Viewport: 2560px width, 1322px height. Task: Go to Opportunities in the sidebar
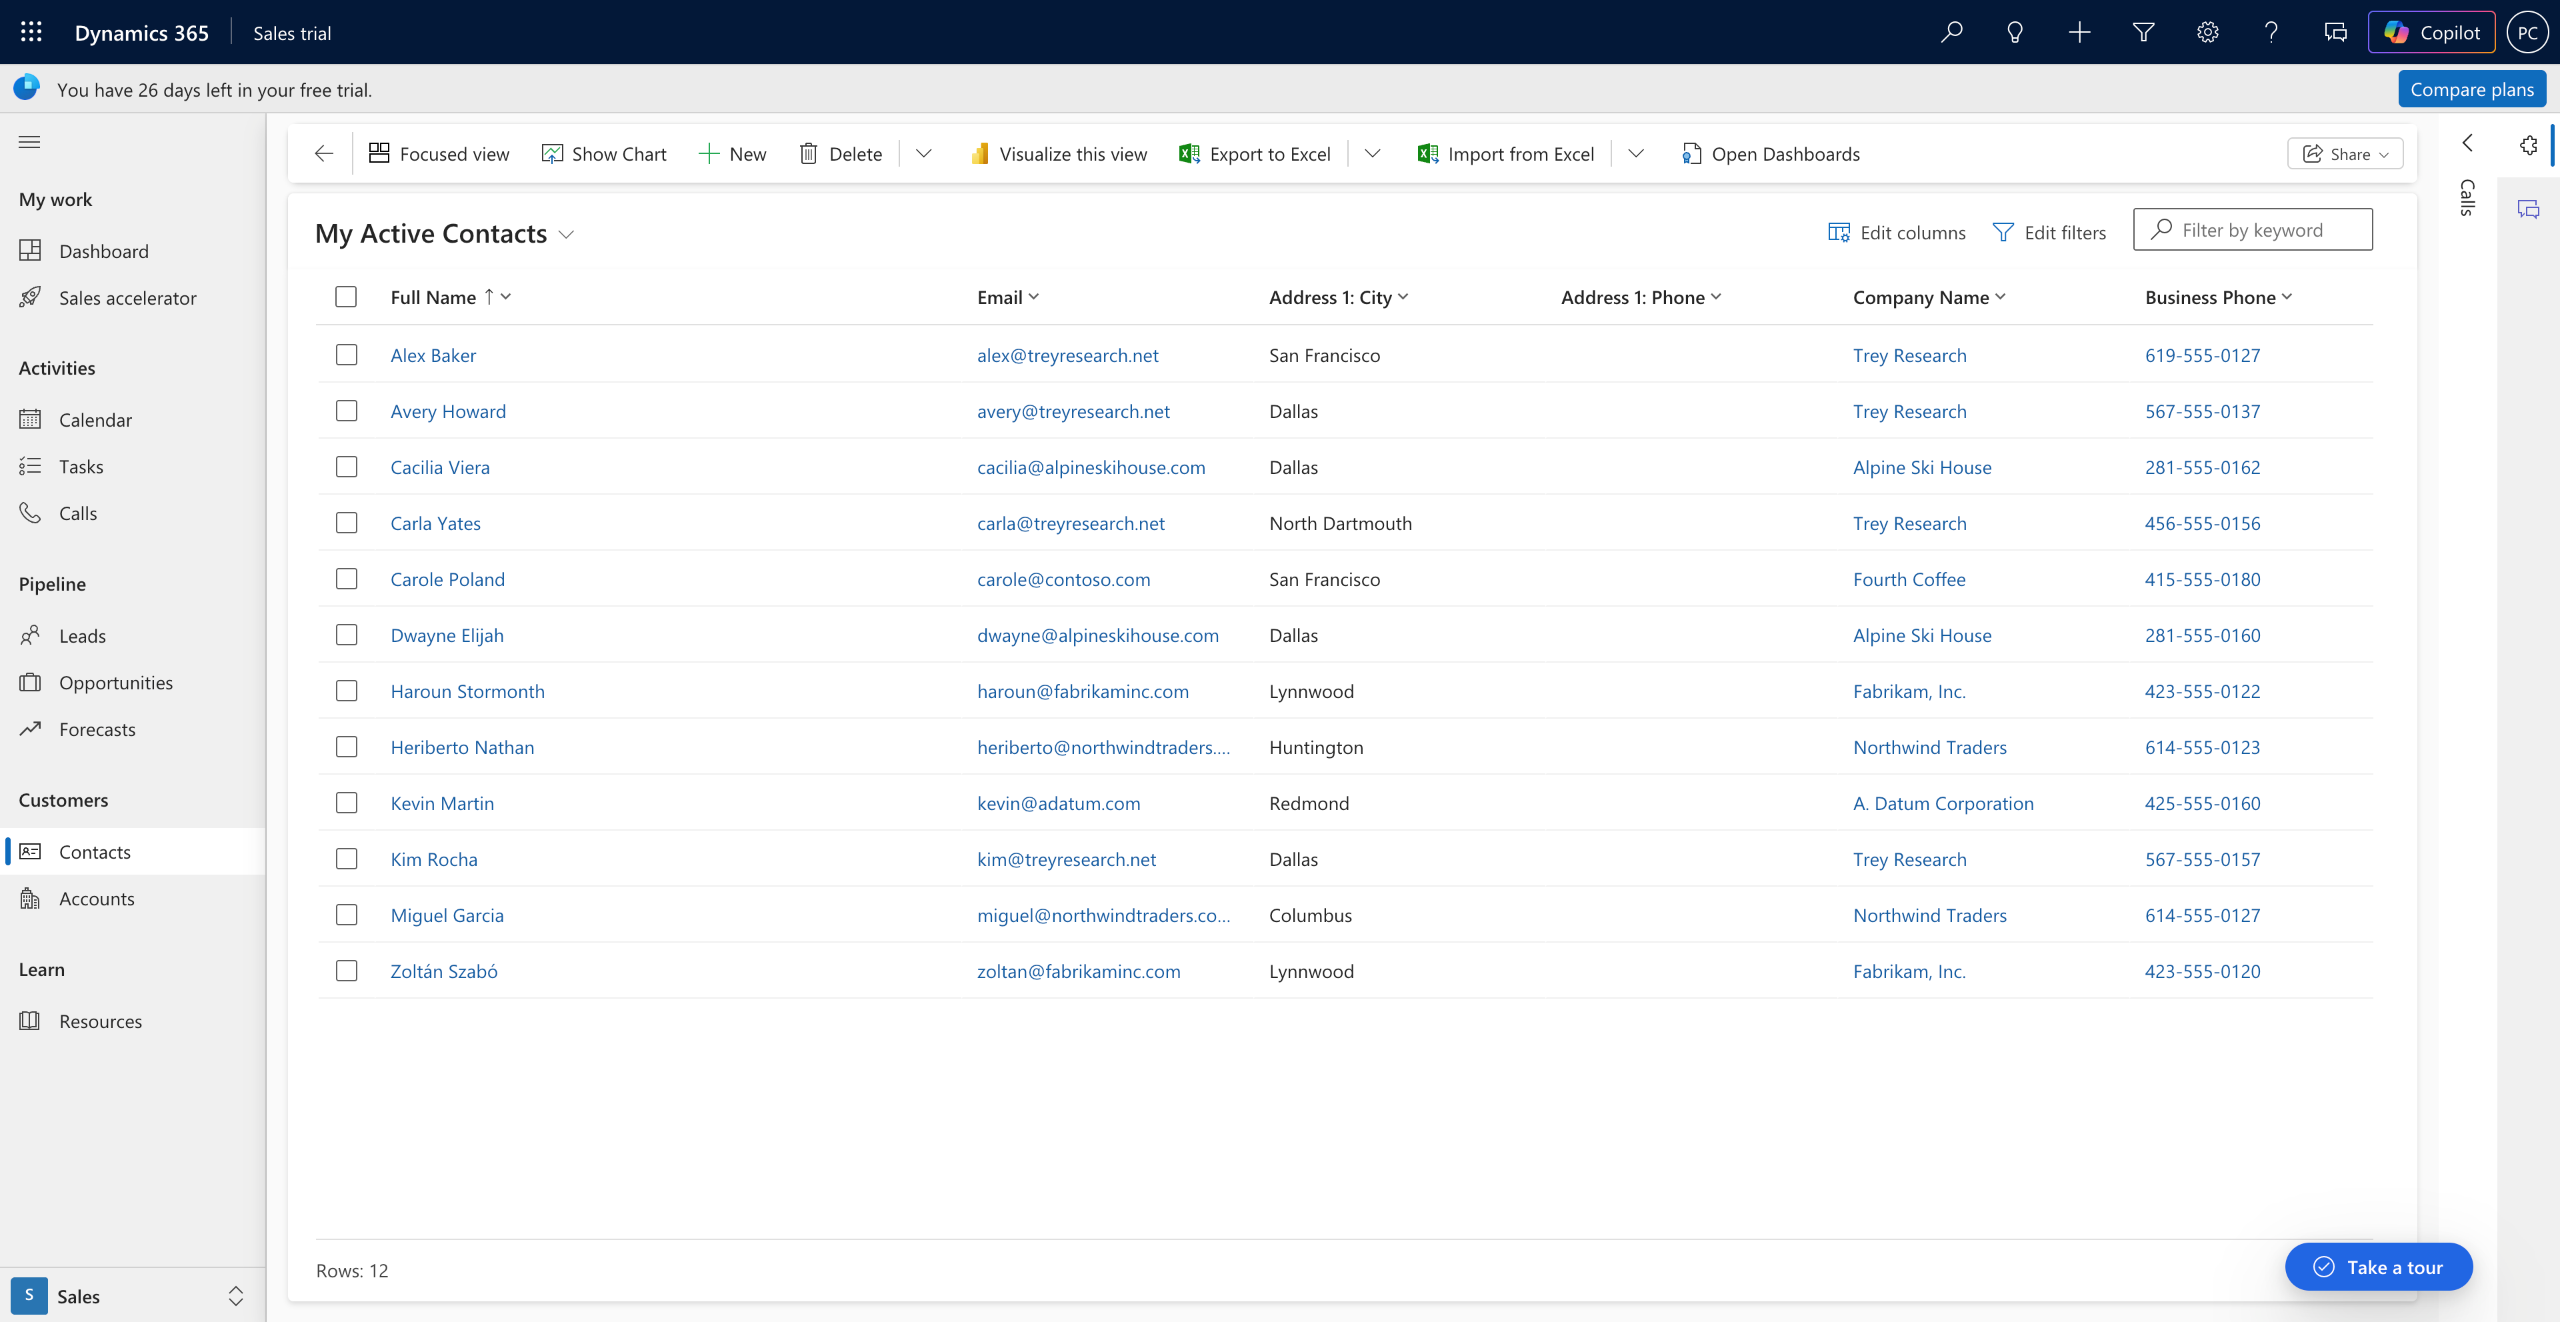(116, 683)
